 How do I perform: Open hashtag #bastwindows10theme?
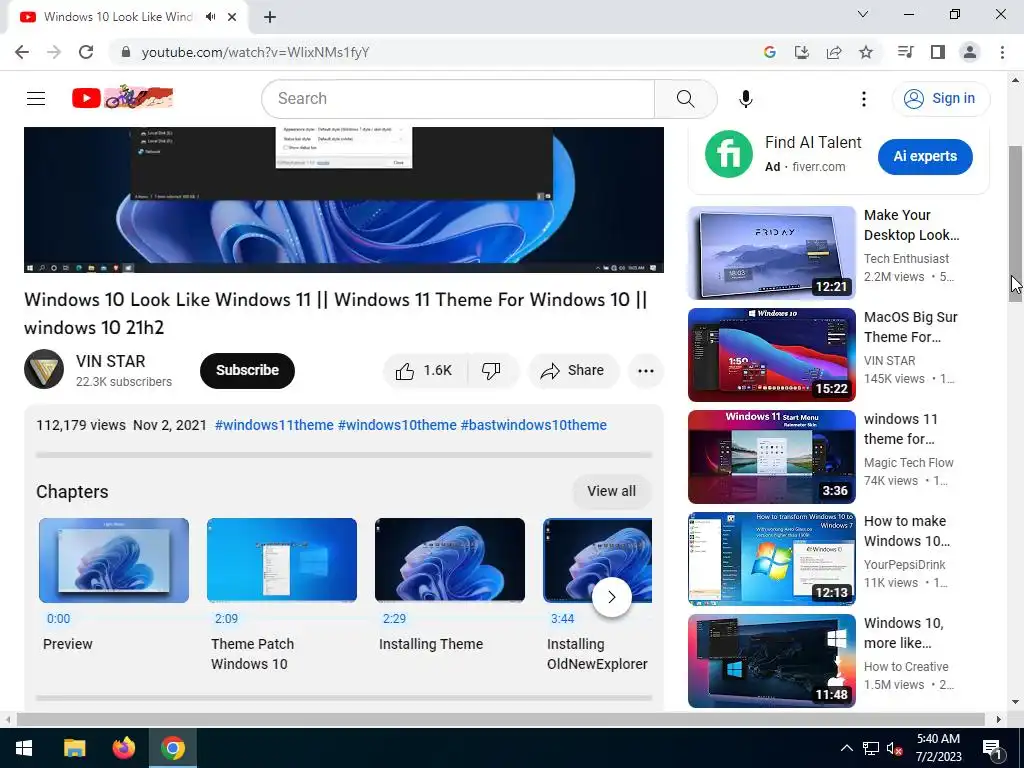pyautogui.click(x=534, y=425)
